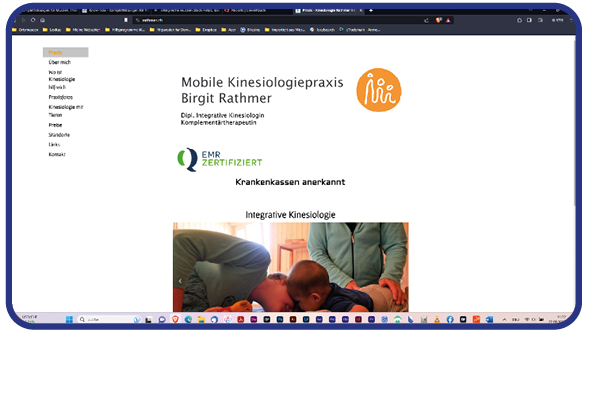This screenshot has width=591, height=413.
Task: Open the Links navigation entry
Action: click(54, 145)
